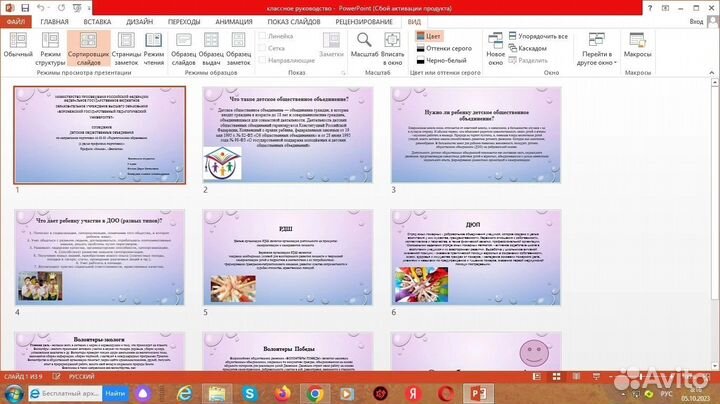Image resolution: width=720 pixels, height=404 pixels.
Task: Open the Show (Показ) group dialog launcher
Action: pos(343,73)
